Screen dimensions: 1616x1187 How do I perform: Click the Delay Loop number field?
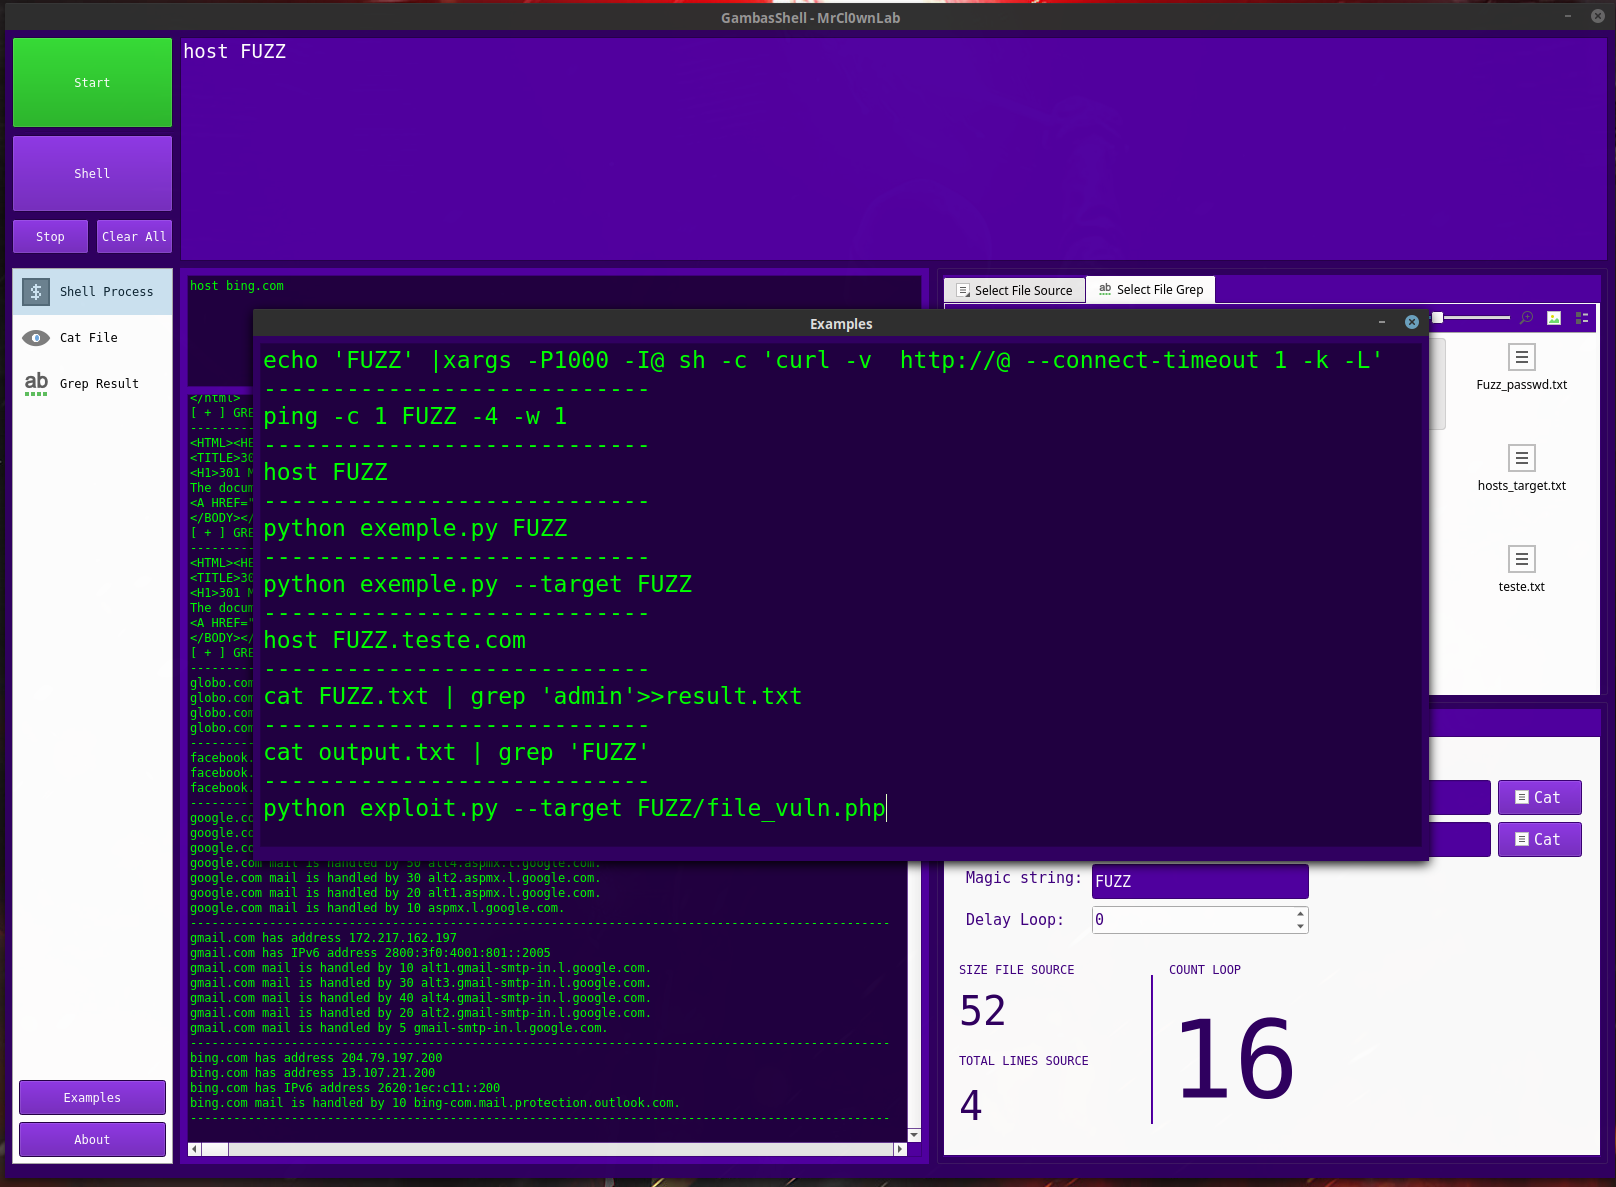point(1192,920)
